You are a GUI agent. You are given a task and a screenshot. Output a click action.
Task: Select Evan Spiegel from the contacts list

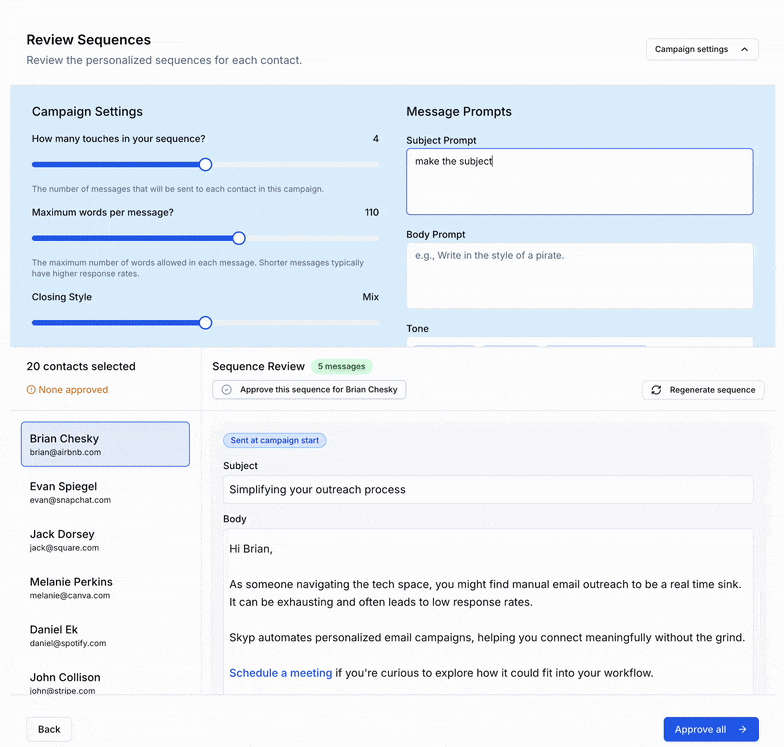tap(105, 492)
